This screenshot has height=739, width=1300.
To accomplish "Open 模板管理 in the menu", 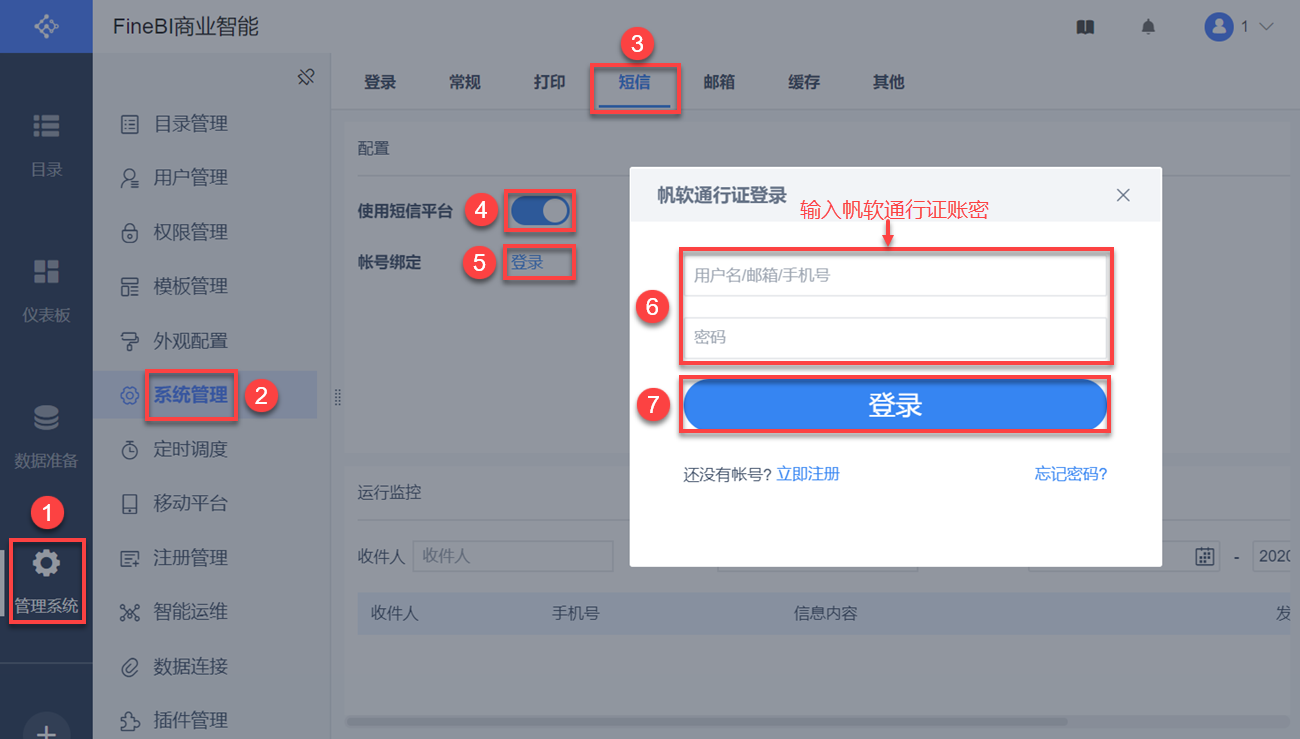I will click(191, 287).
